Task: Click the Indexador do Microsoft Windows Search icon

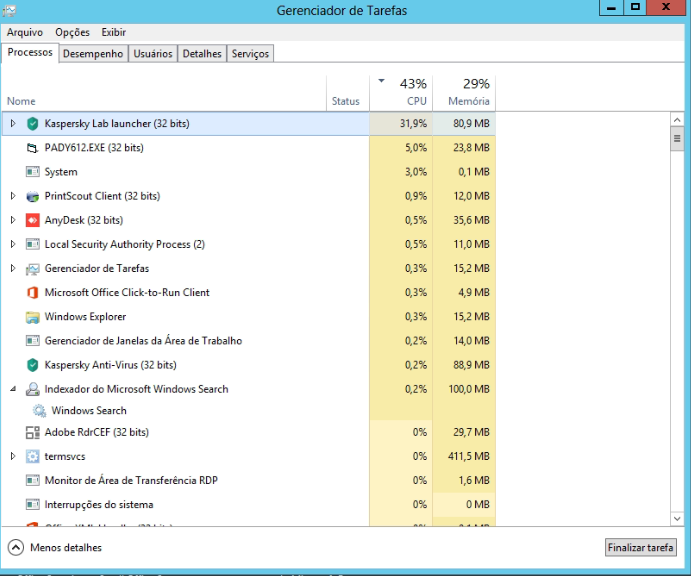Action: point(33,389)
